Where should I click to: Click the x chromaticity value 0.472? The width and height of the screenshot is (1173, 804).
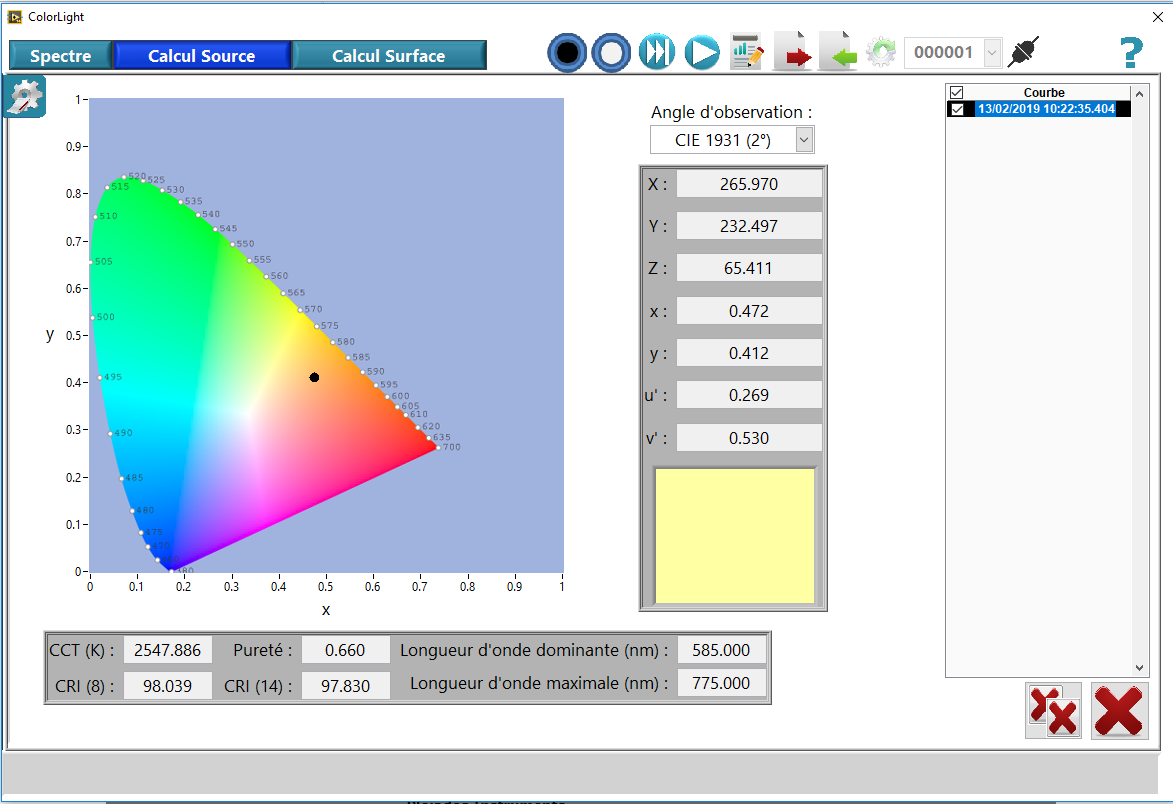(x=749, y=311)
